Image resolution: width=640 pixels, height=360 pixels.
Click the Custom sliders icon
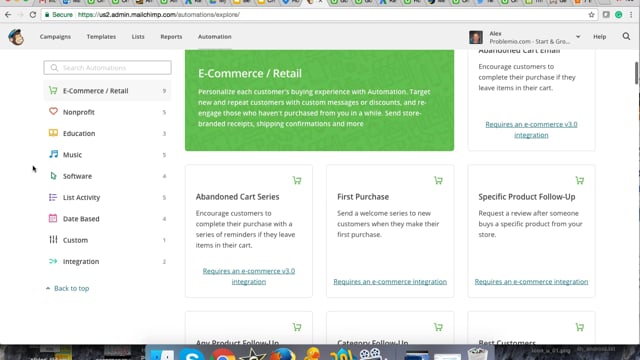pyautogui.click(x=53, y=240)
